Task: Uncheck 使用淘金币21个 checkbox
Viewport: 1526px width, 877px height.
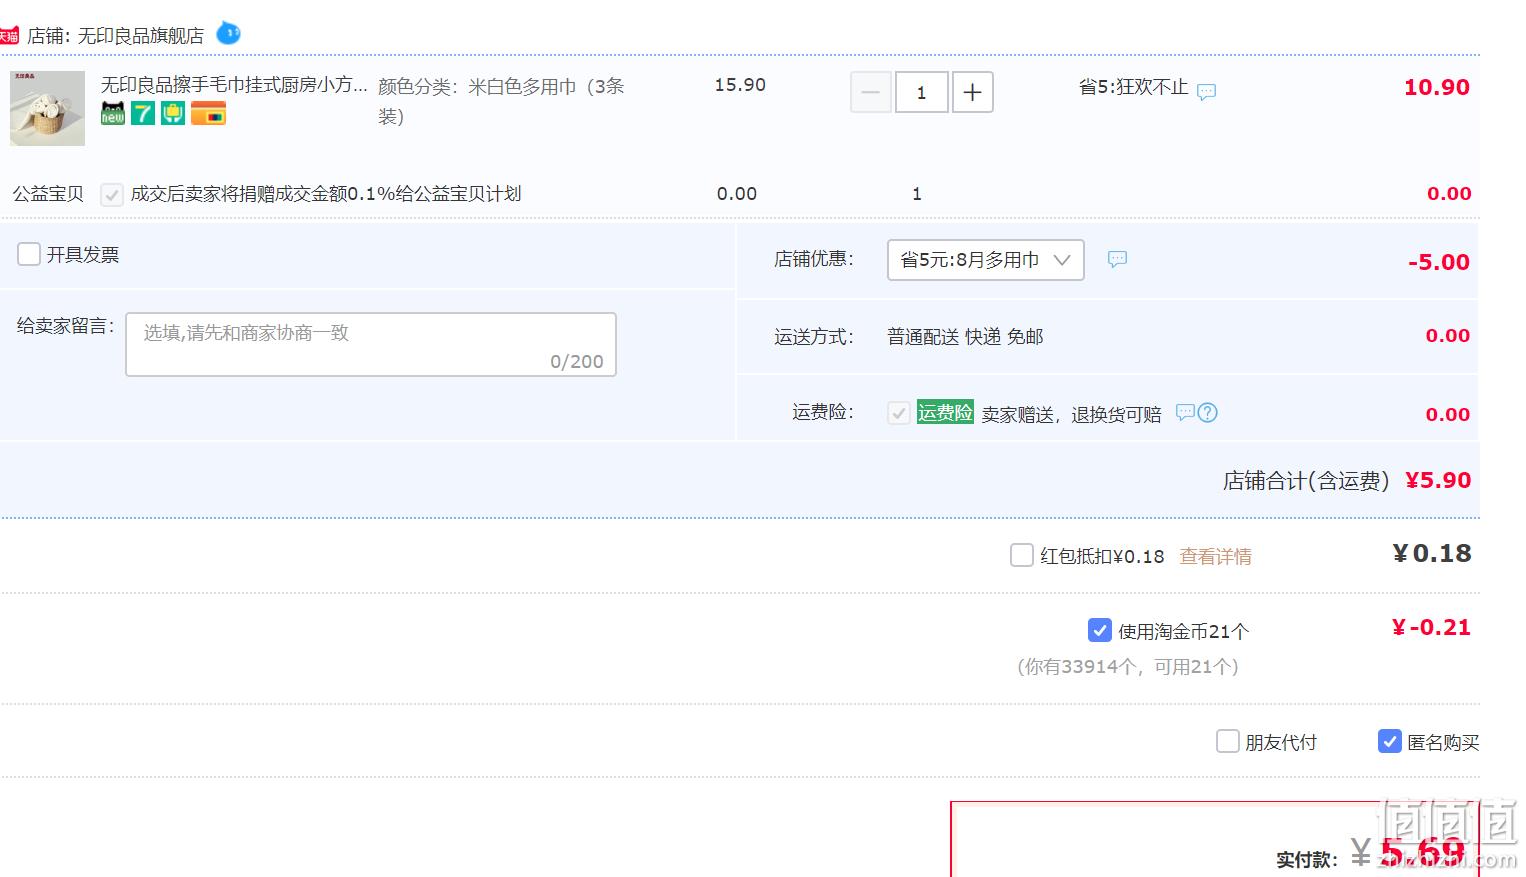Action: point(1099,630)
